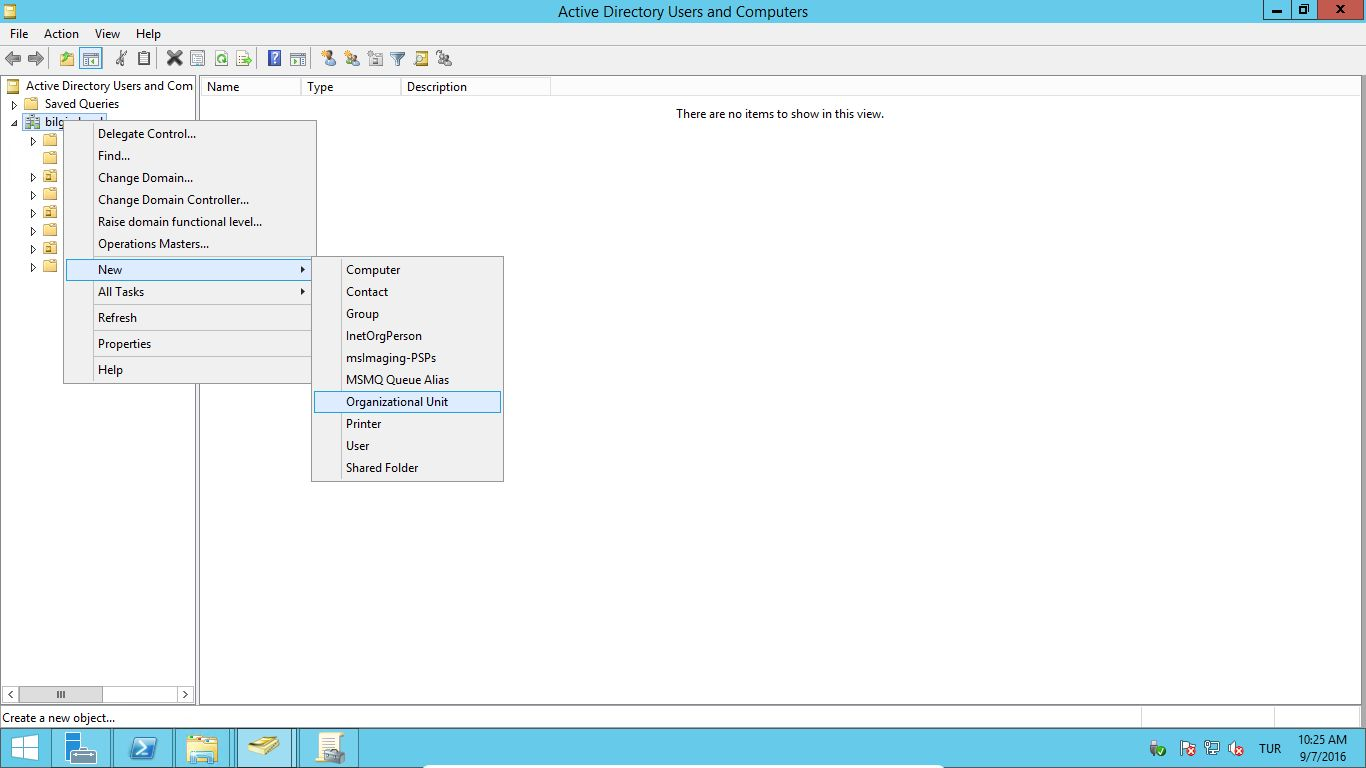Click the blue question mark Help toolbar icon
This screenshot has width=1366, height=768.
[x=274, y=59]
